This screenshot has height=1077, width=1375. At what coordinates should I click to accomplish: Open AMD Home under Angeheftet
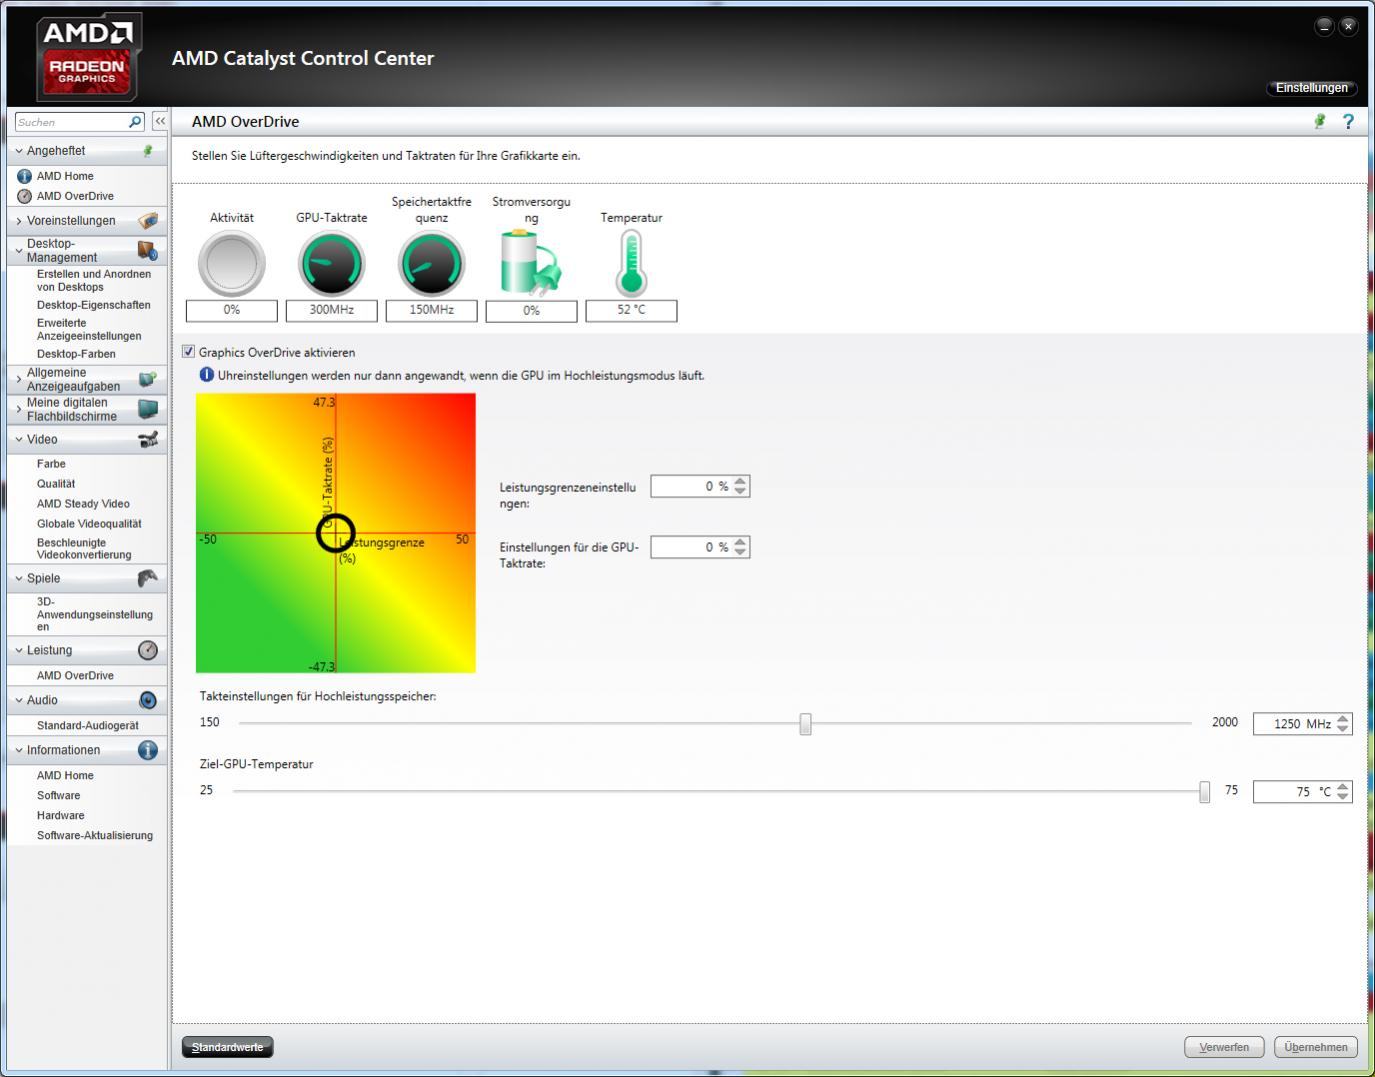click(x=65, y=176)
